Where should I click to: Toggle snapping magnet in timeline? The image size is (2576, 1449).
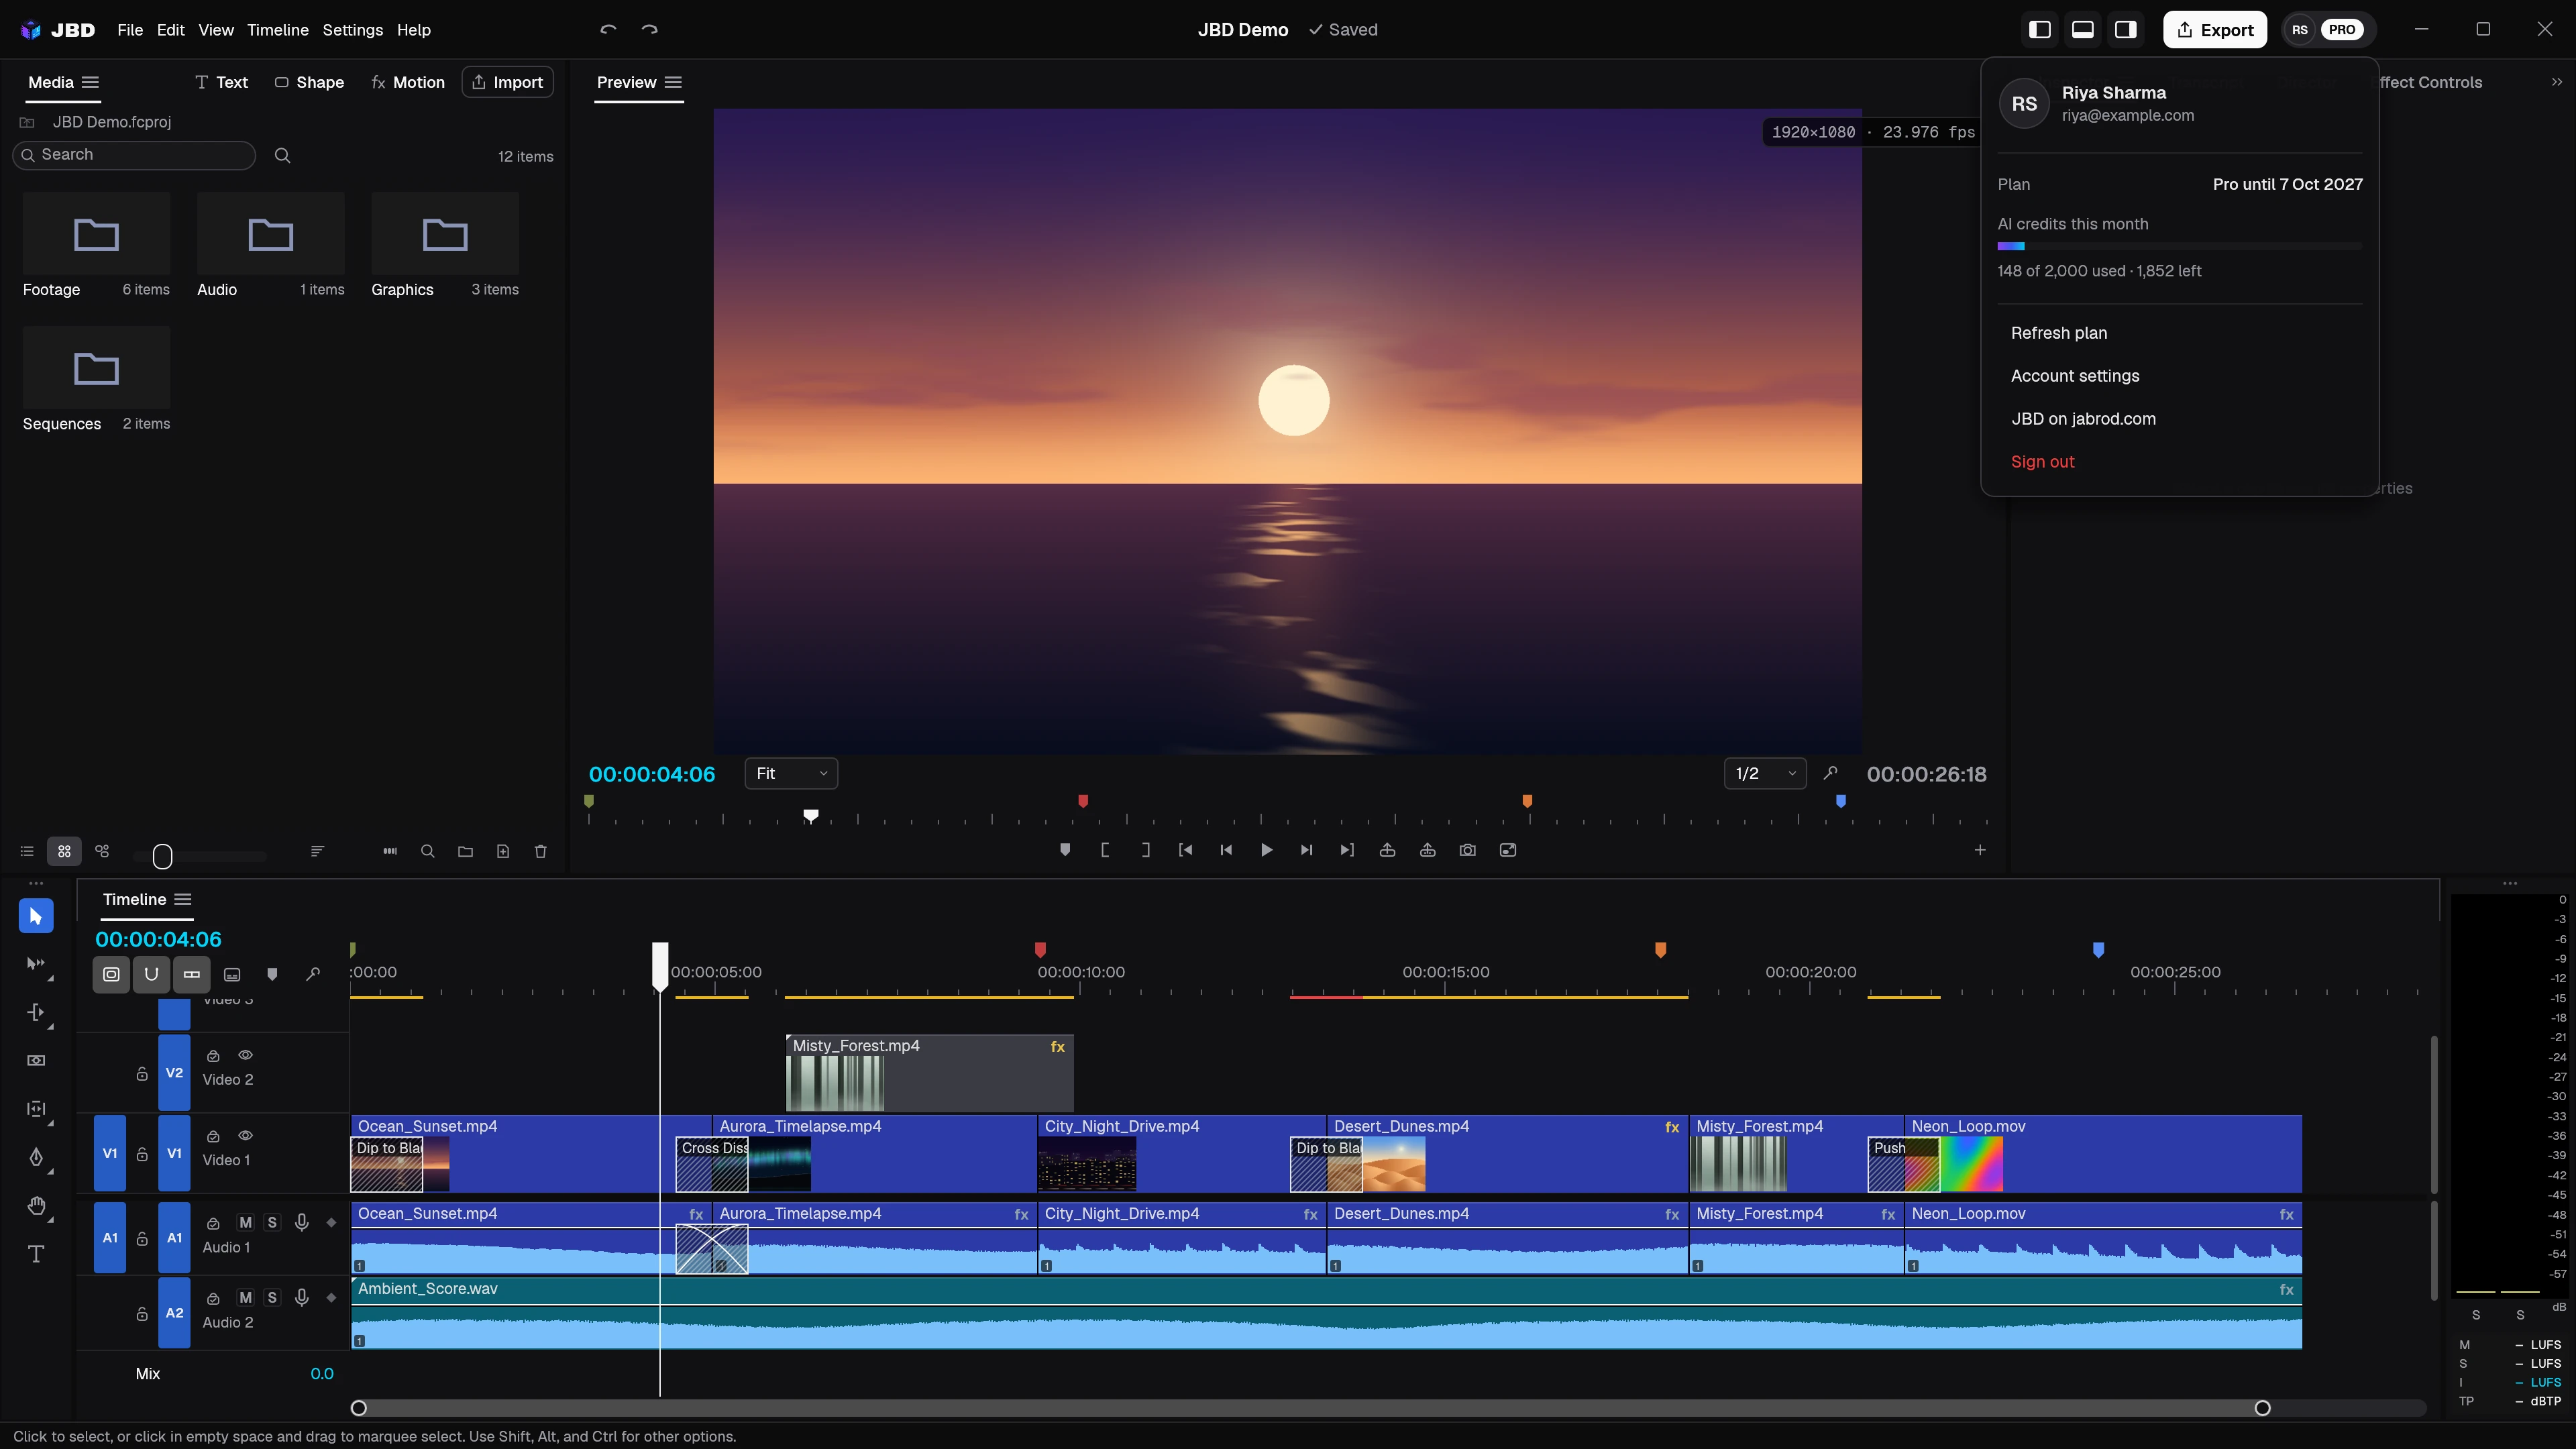click(x=151, y=974)
